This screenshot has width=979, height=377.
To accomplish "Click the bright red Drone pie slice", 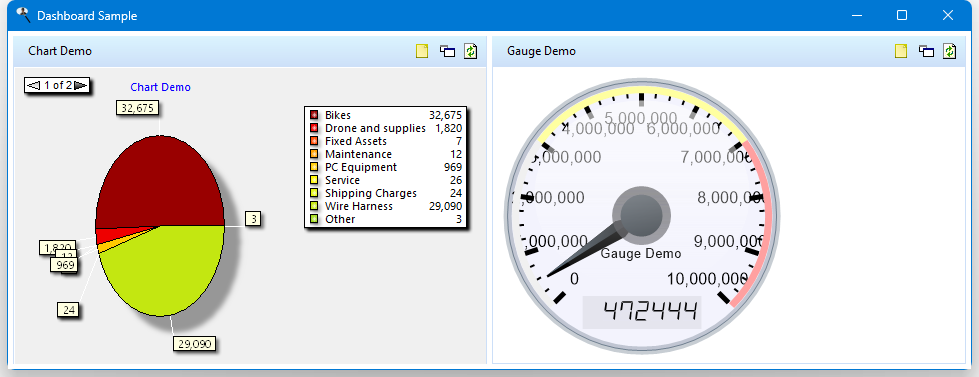I will [x=111, y=235].
